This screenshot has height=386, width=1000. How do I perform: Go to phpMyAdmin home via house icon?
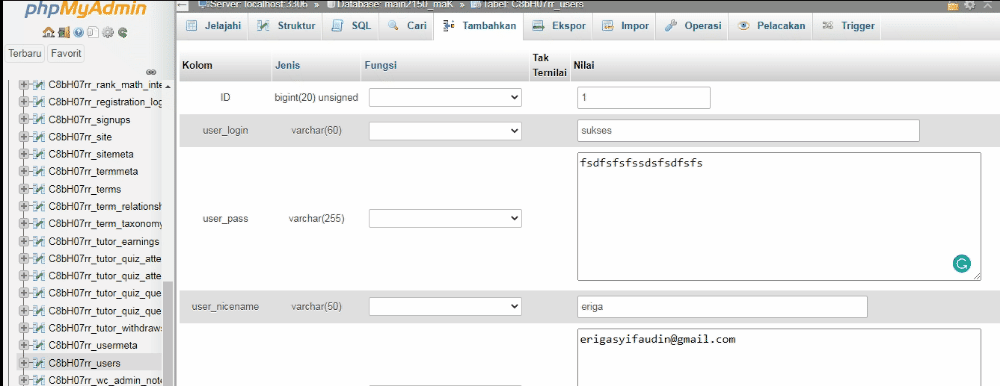48,32
